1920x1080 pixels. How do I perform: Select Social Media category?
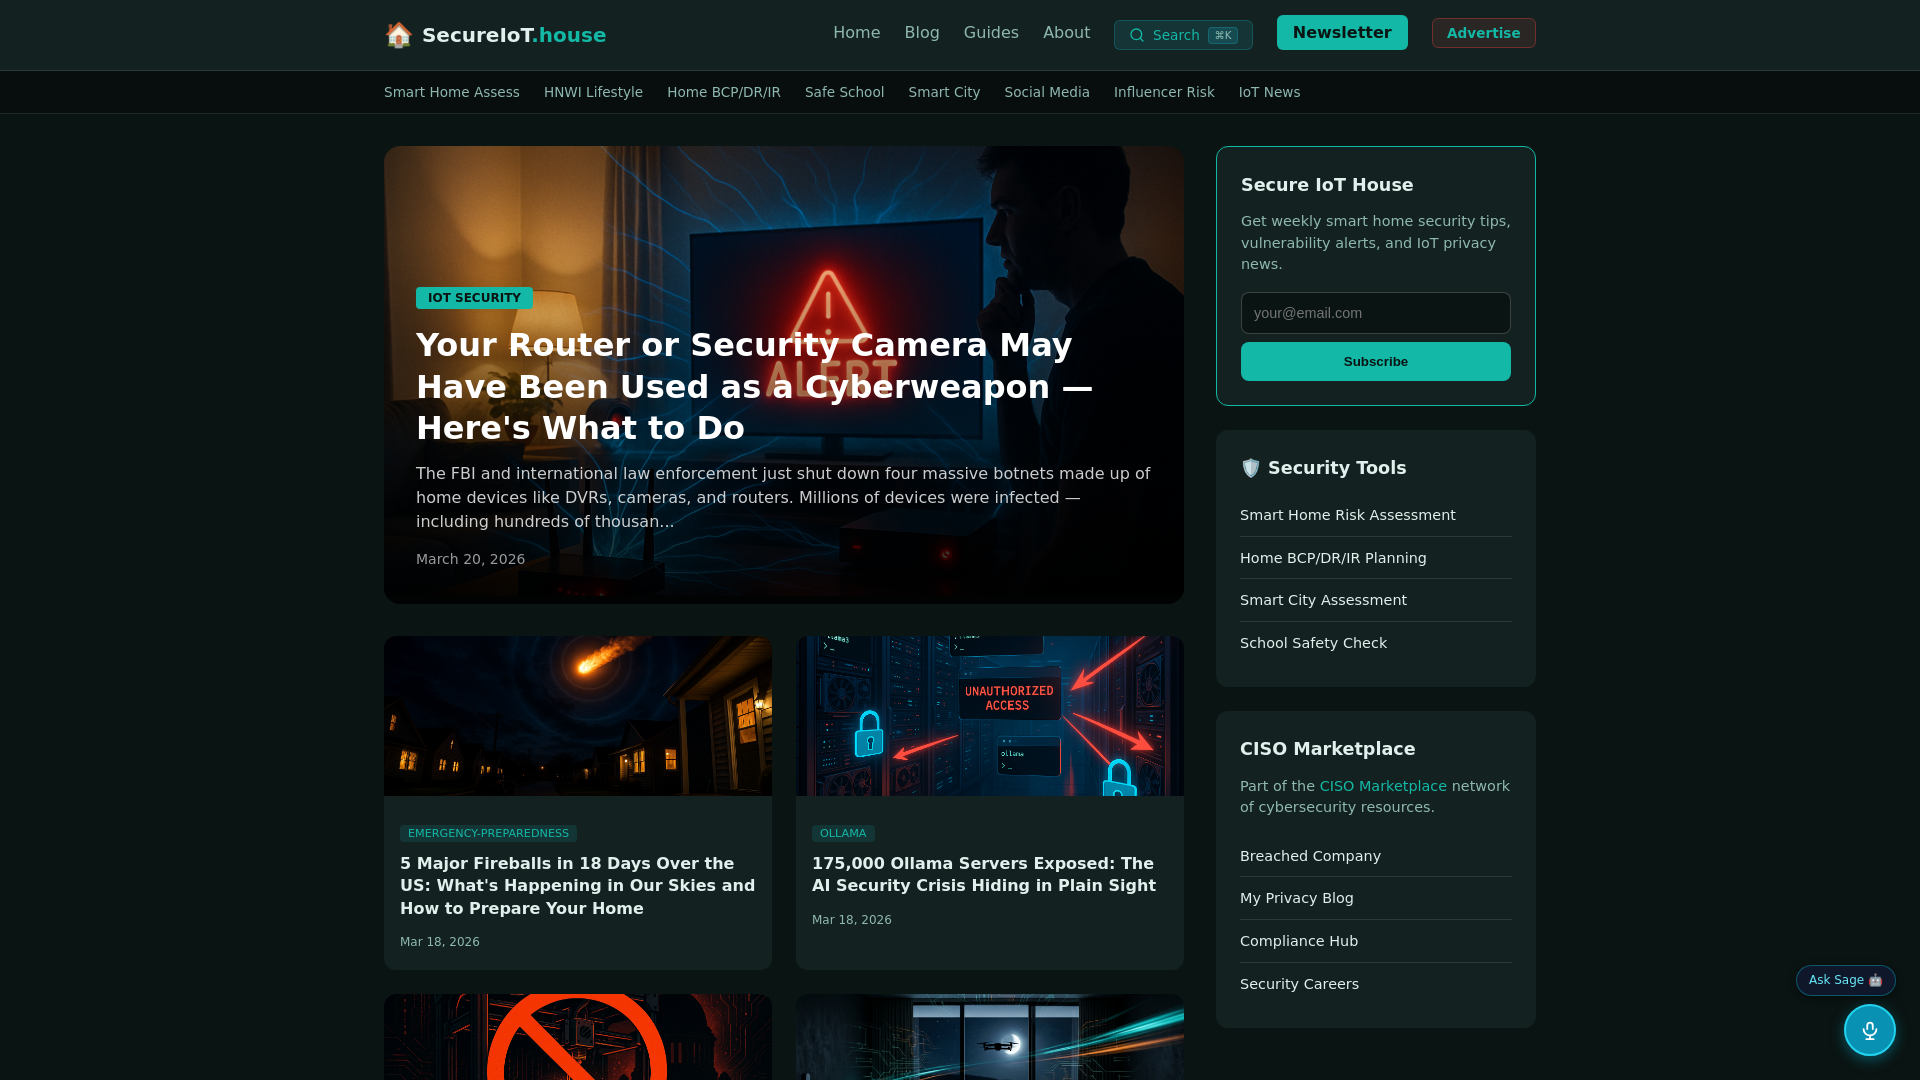point(1047,92)
